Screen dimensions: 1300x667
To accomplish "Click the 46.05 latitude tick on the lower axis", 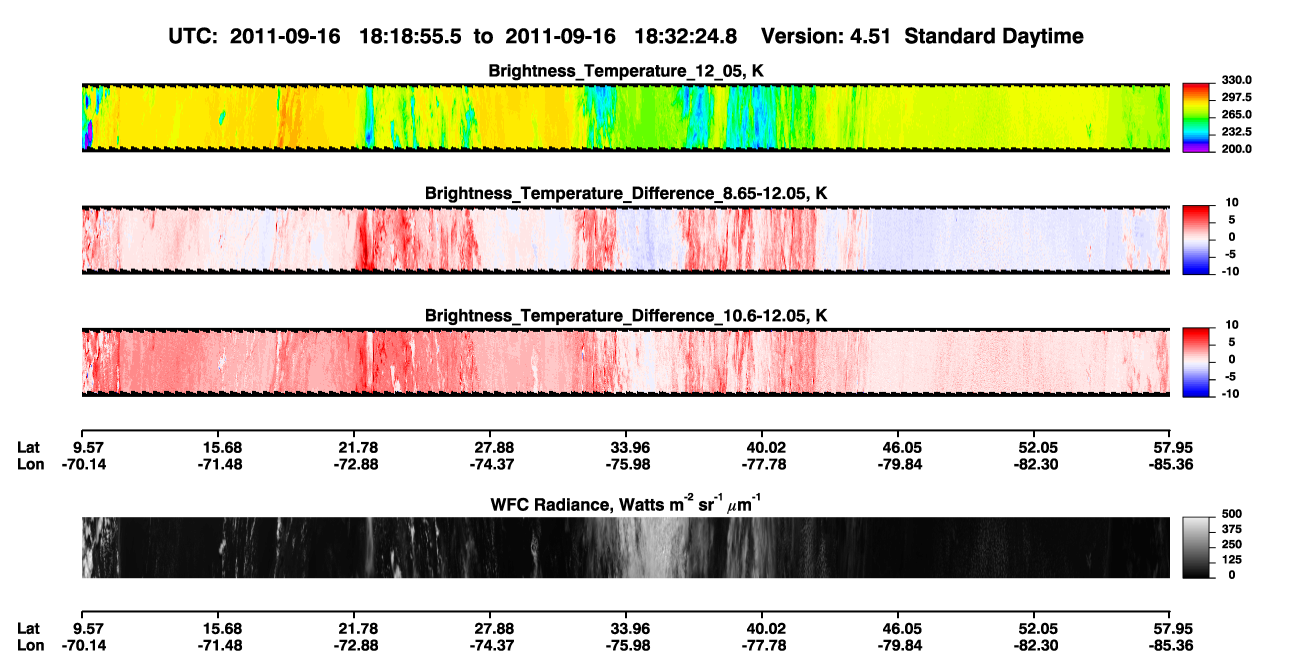I will click(898, 628).
